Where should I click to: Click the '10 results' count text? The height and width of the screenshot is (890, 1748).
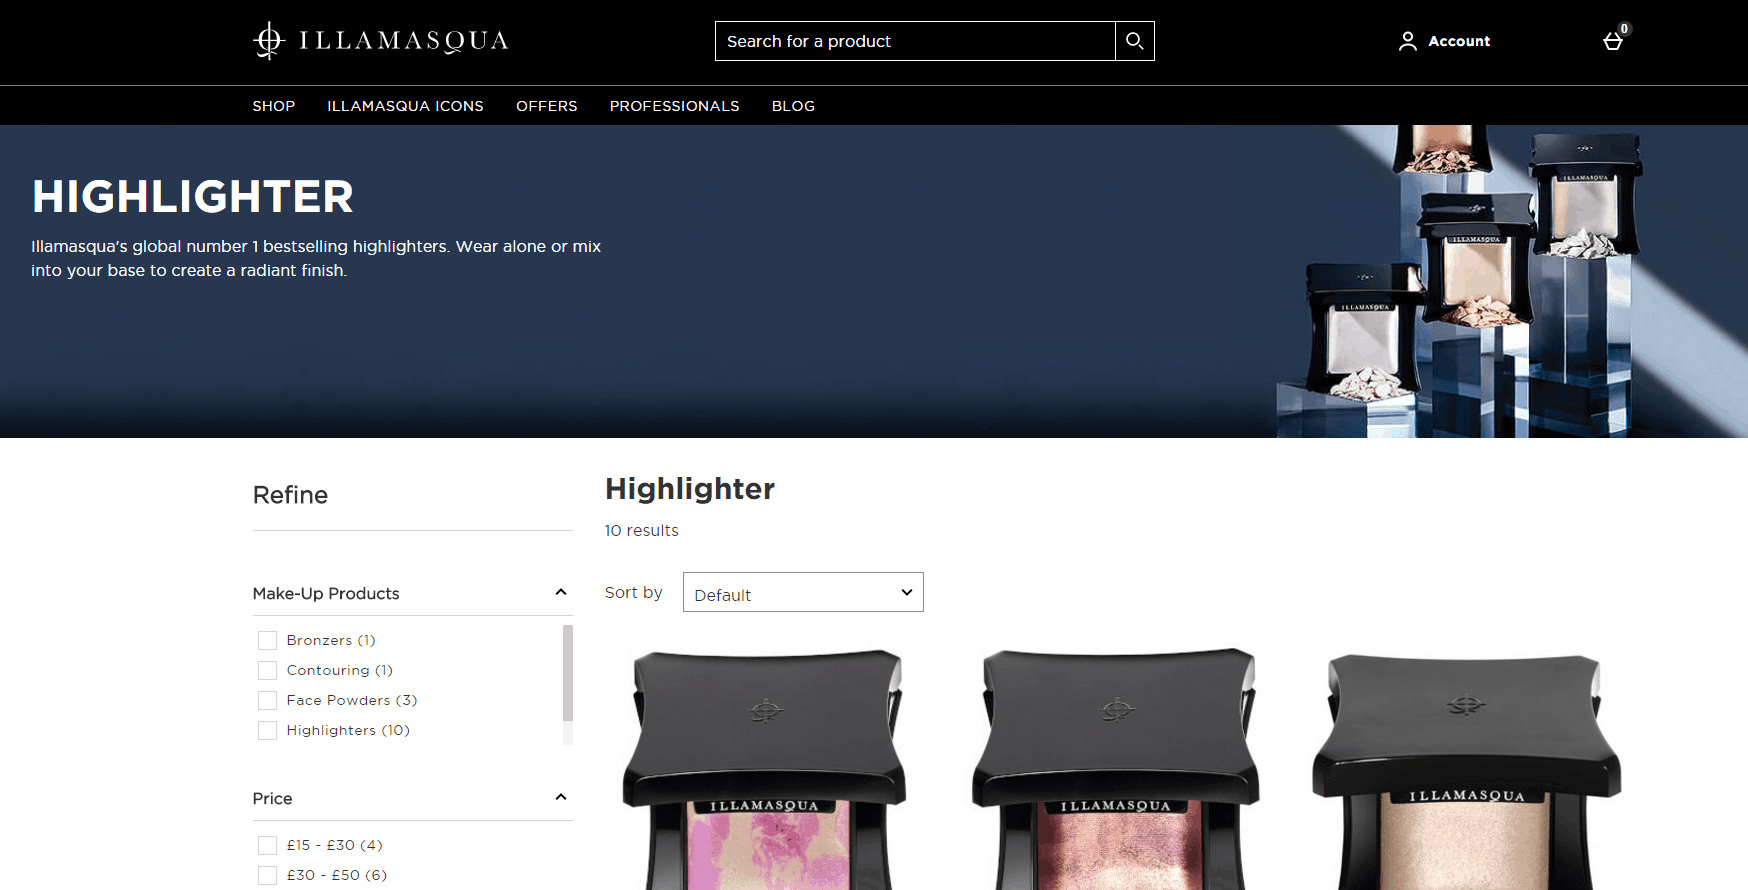pyautogui.click(x=641, y=530)
